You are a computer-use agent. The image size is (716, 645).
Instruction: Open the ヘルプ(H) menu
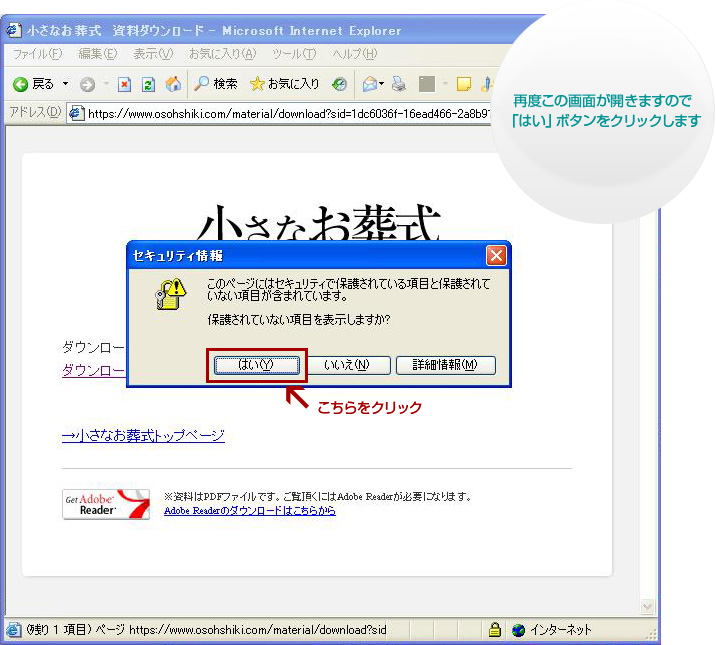(x=354, y=54)
